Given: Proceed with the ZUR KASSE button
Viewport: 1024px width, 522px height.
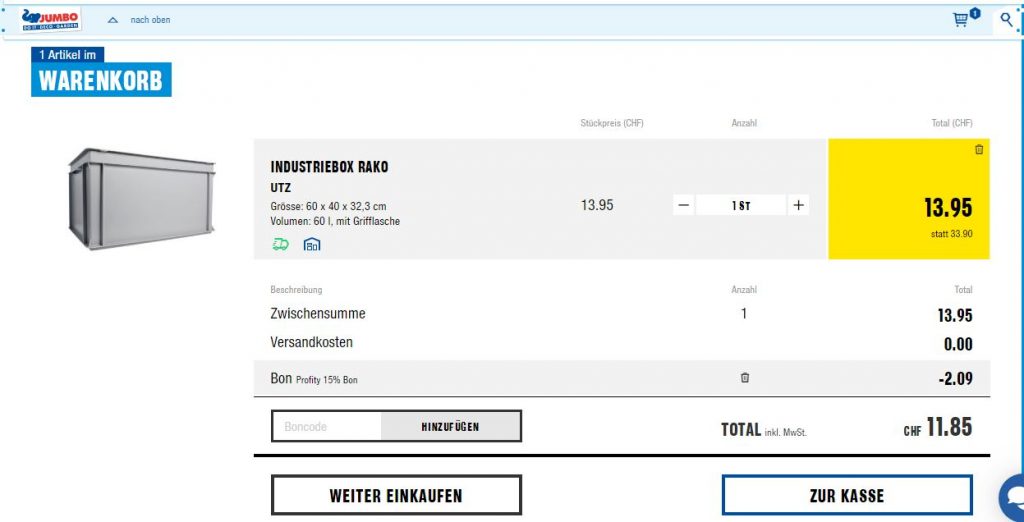Looking at the screenshot, I should 847,495.
